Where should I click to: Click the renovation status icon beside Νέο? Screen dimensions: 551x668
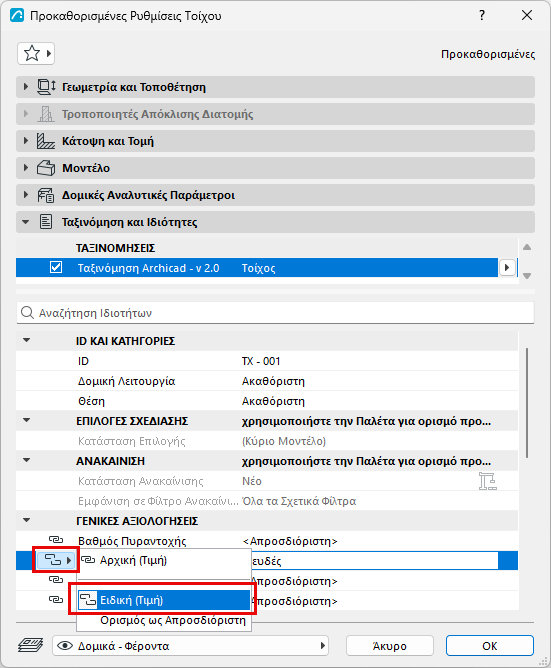pos(488,481)
